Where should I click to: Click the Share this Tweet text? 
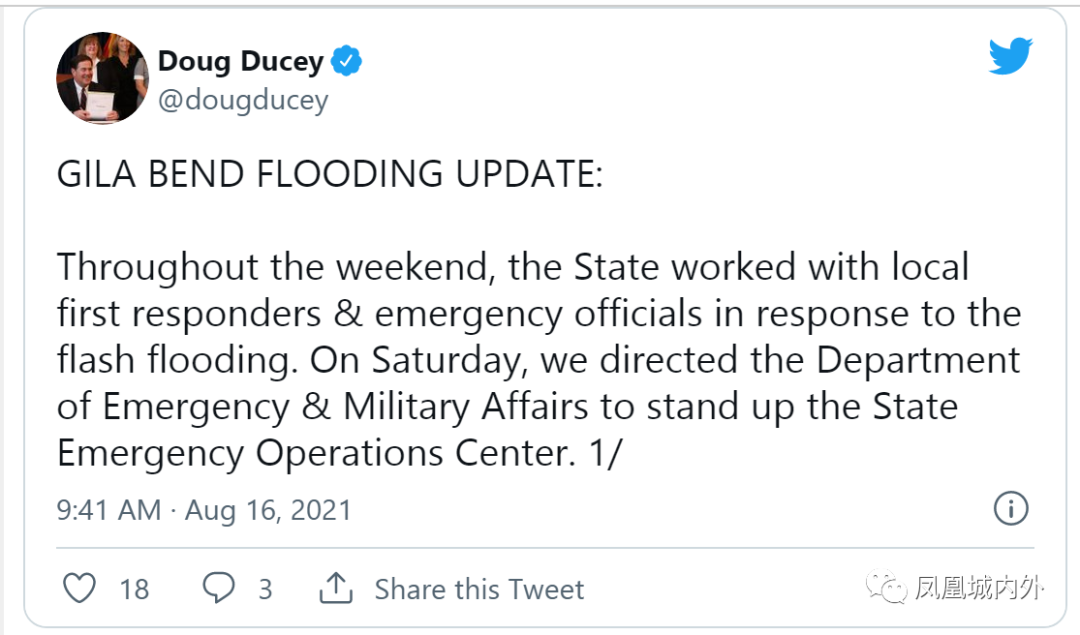coord(479,589)
